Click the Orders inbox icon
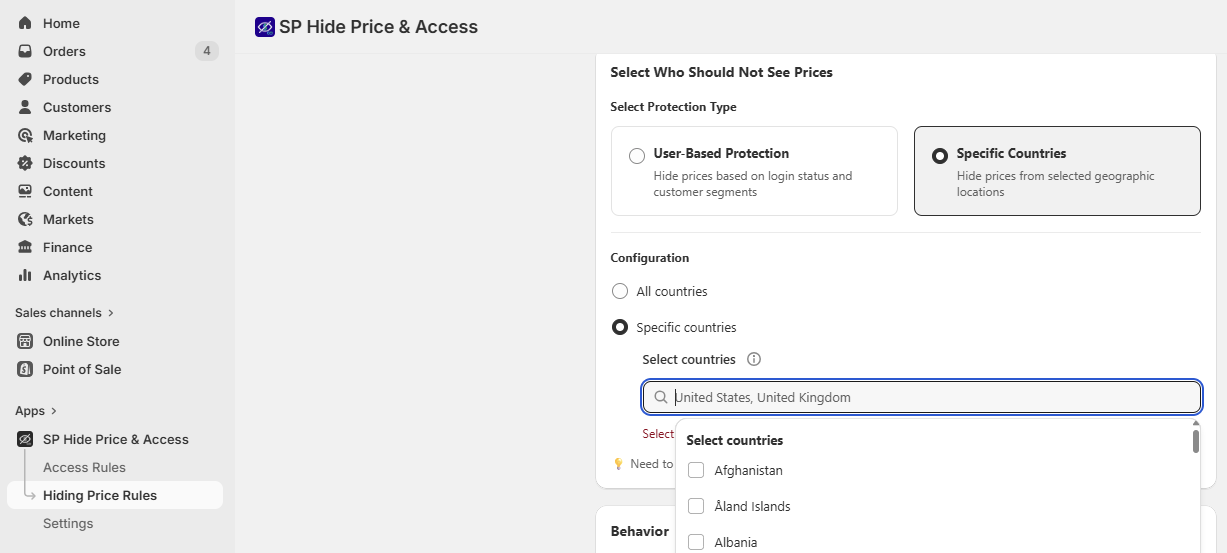Viewport: 1227px width, 553px height. (x=25, y=51)
